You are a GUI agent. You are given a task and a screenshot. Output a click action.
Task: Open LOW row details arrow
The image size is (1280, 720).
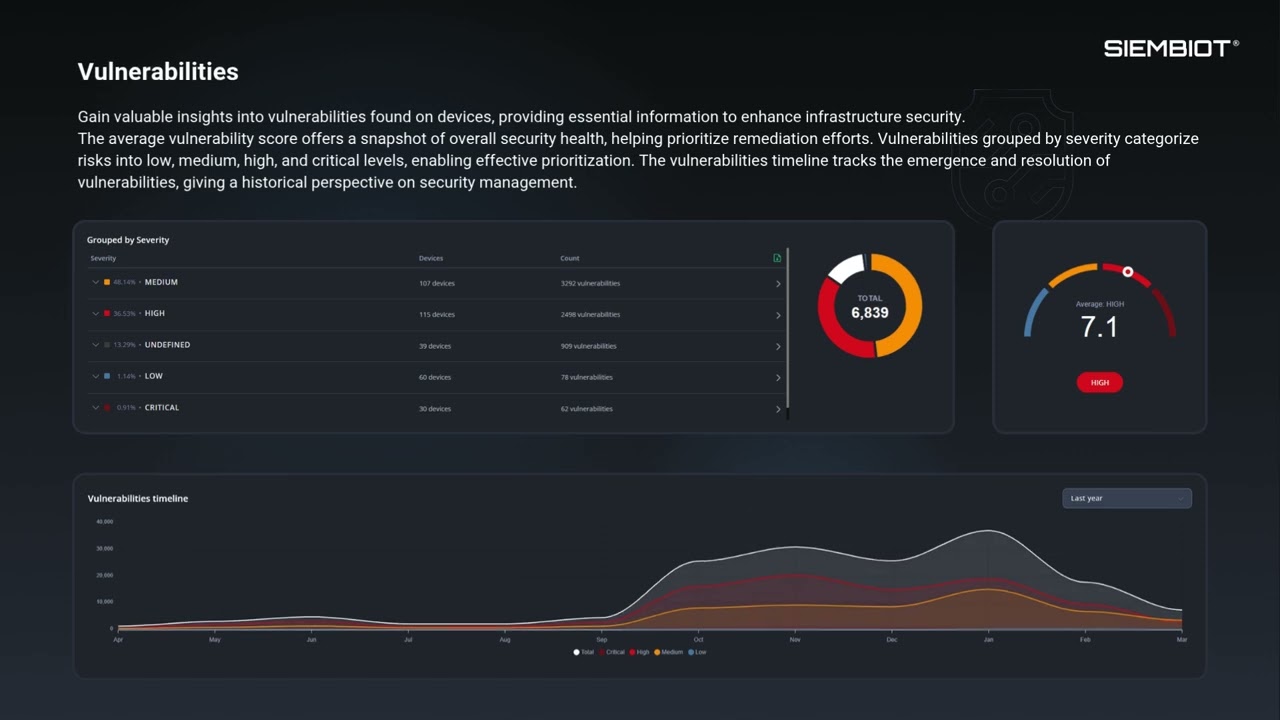pos(778,378)
